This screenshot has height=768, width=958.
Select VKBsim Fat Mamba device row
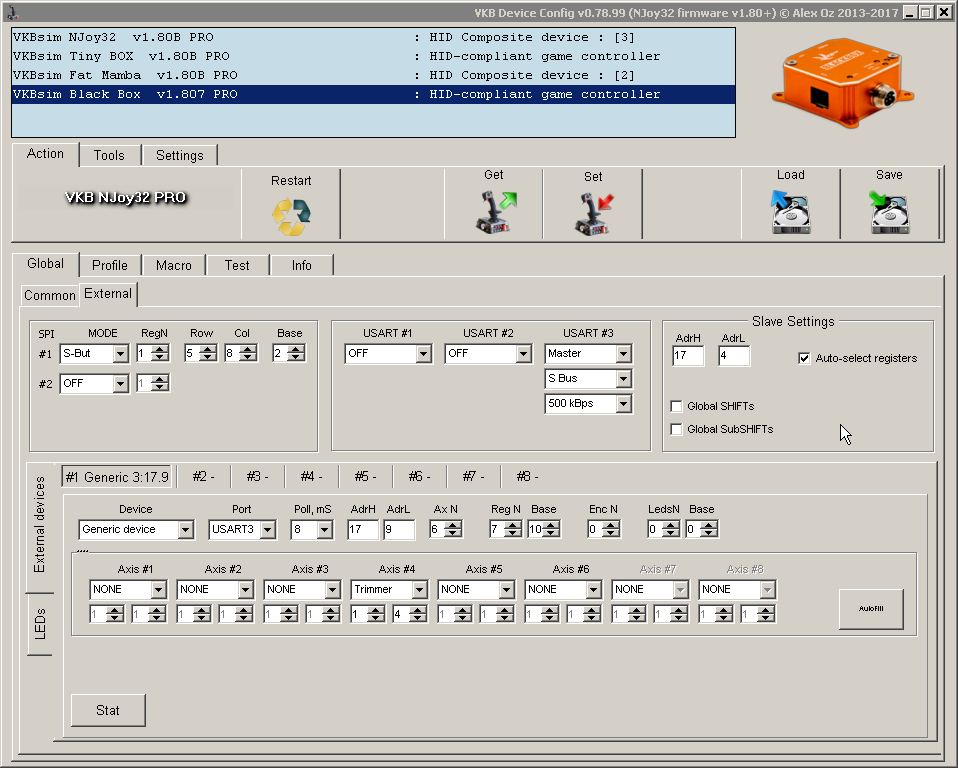click(x=373, y=75)
